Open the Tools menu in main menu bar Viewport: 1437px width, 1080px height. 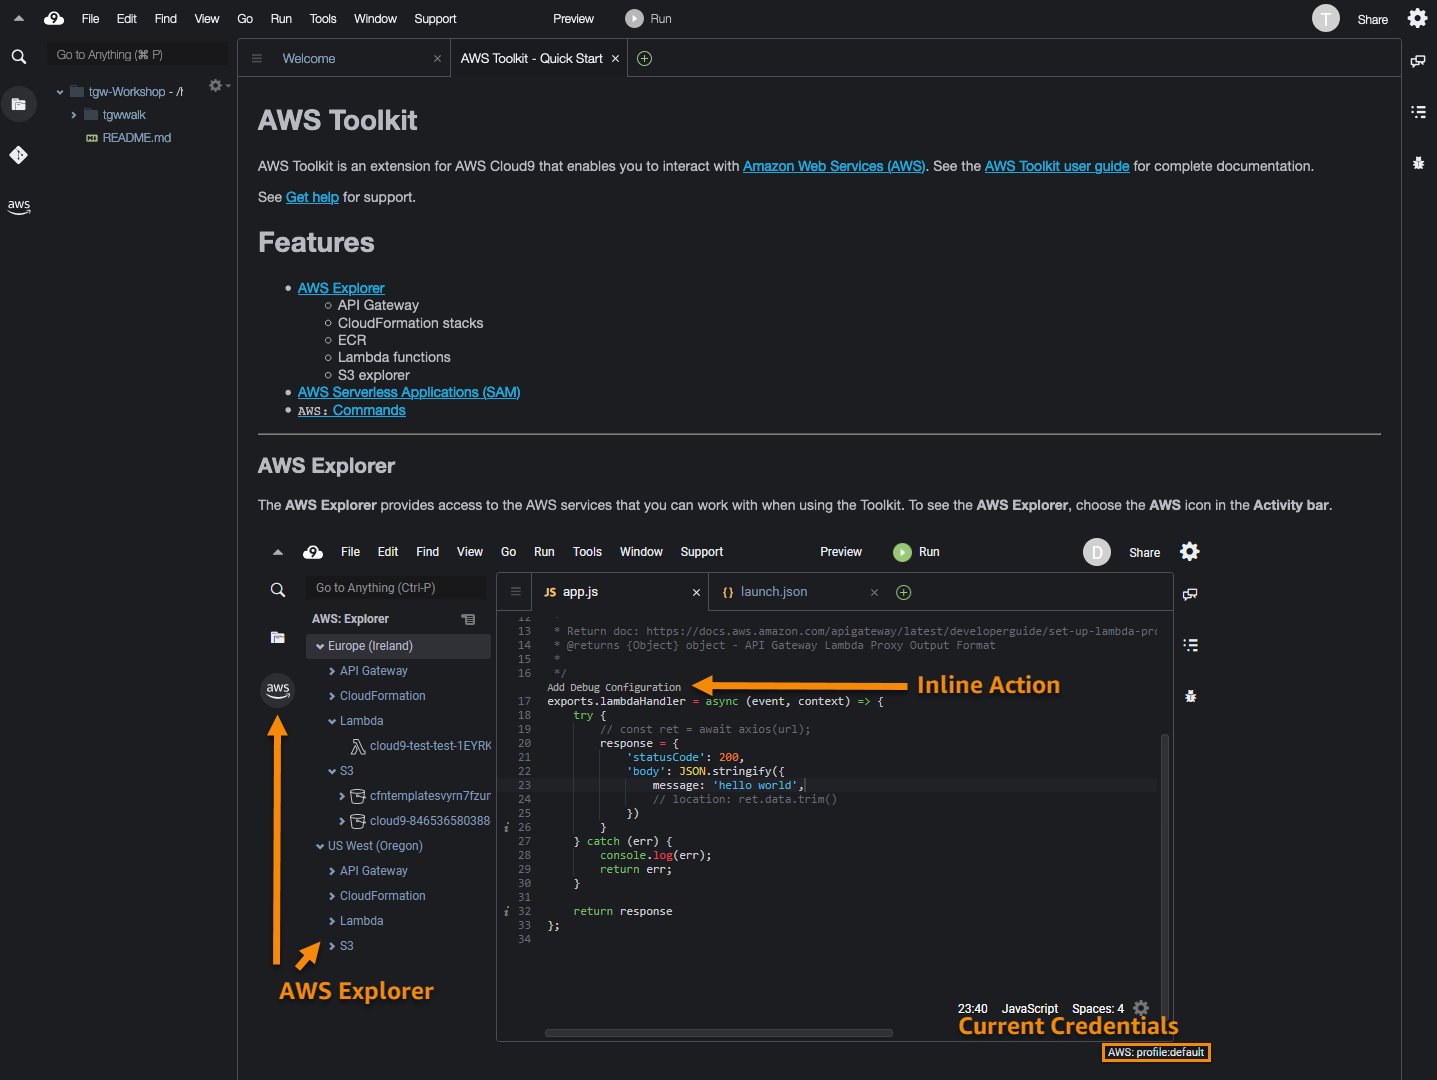click(323, 19)
